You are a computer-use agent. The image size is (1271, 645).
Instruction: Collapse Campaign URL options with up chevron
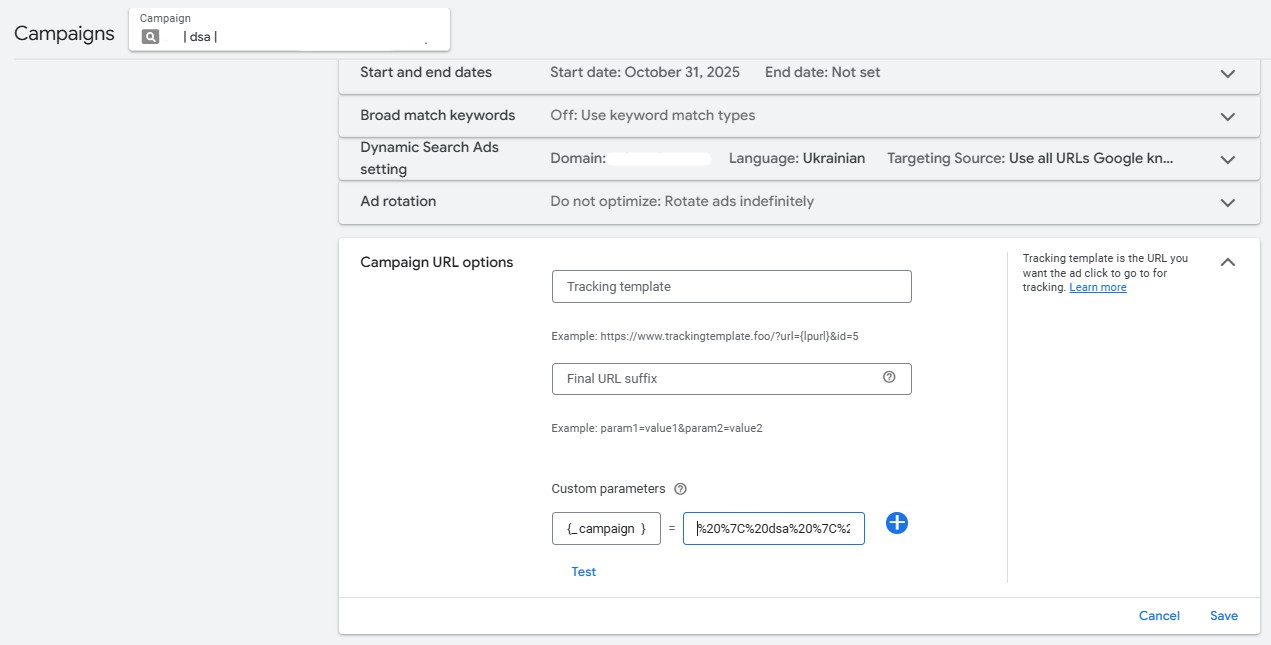pos(1228,262)
